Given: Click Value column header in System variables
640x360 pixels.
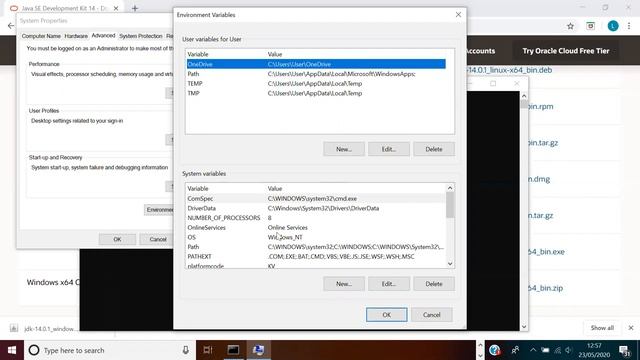Looking at the screenshot, I should [275, 189].
